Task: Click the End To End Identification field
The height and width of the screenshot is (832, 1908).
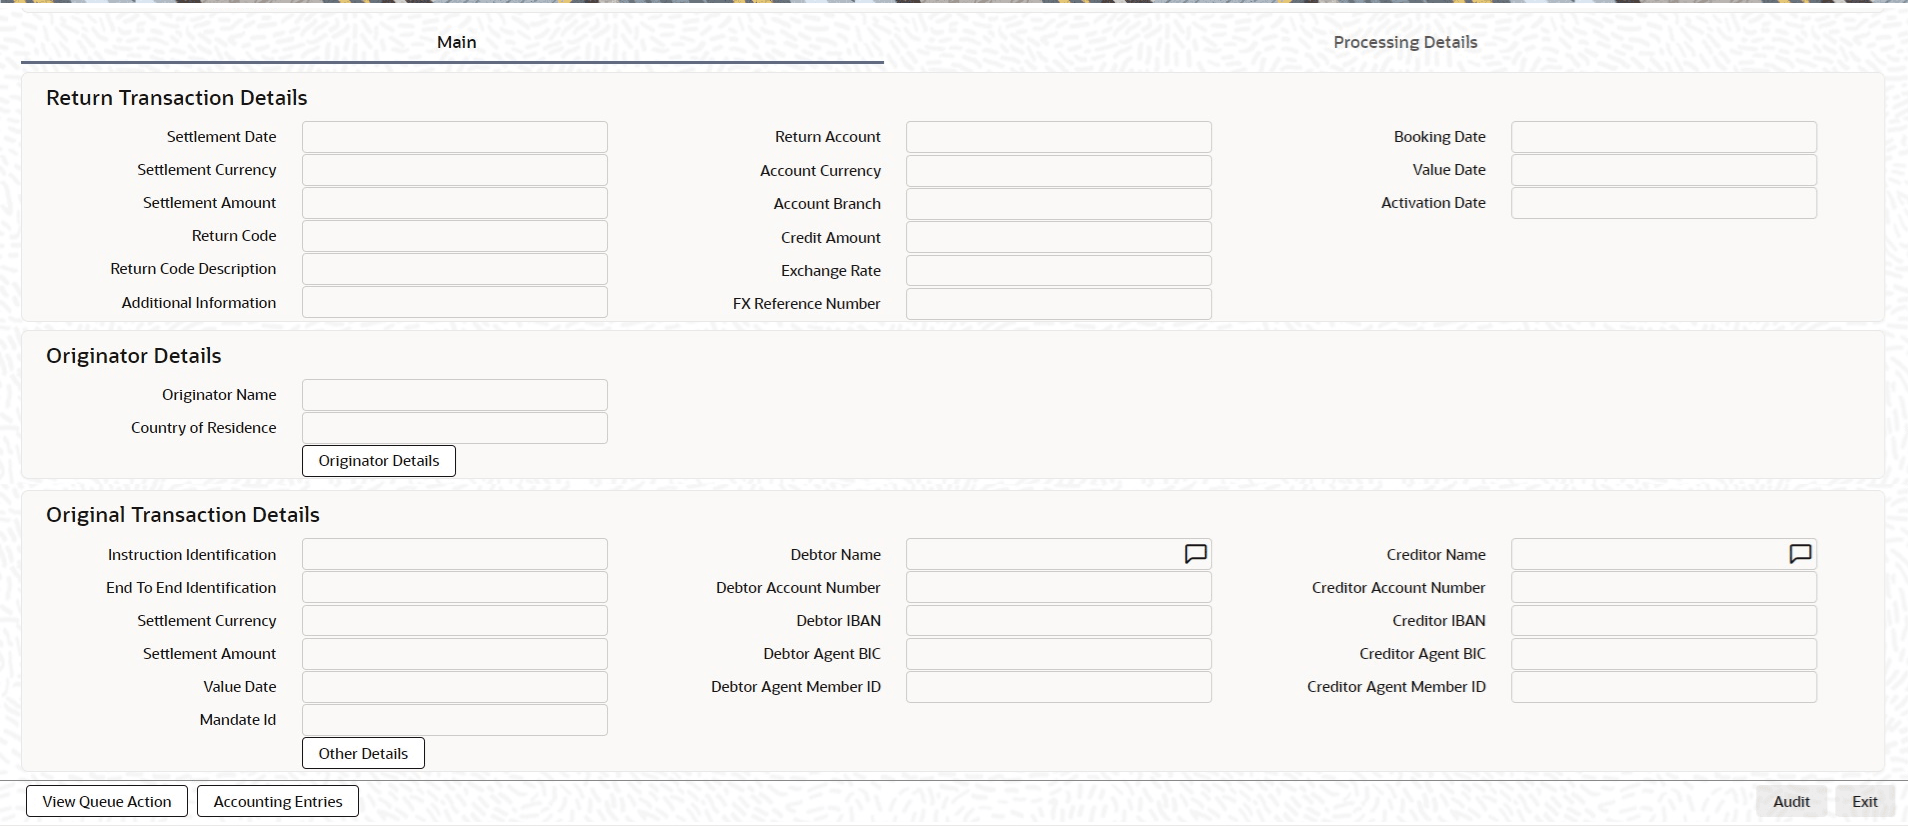Action: coord(455,587)
